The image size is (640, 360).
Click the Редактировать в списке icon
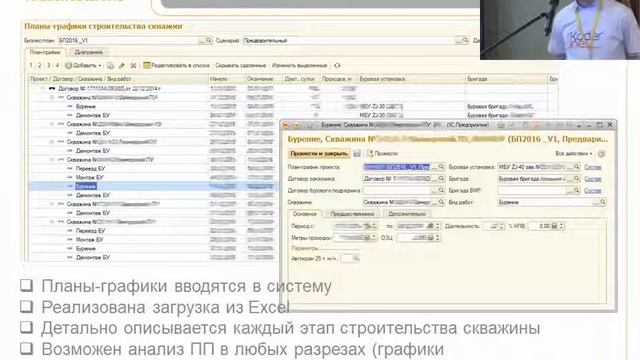pos(147,65)
